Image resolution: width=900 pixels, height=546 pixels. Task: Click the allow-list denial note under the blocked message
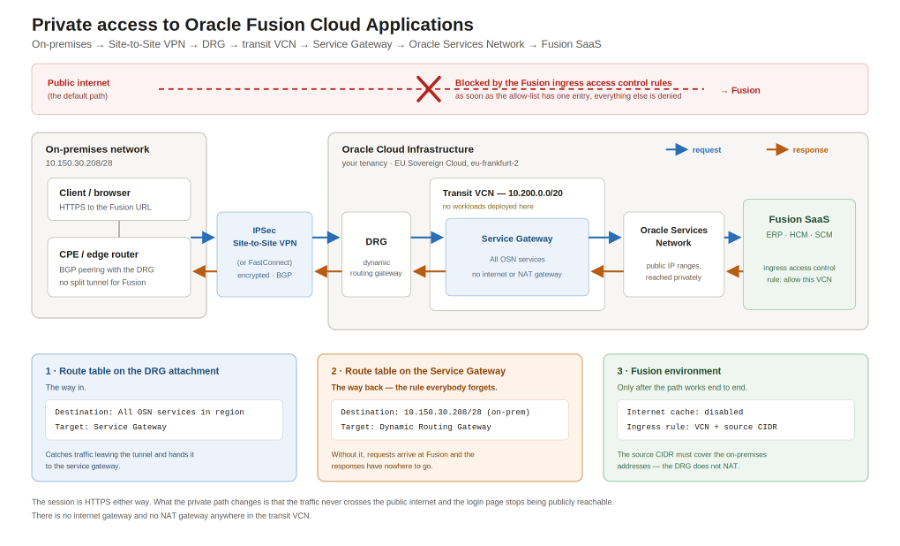coord(568,96)
